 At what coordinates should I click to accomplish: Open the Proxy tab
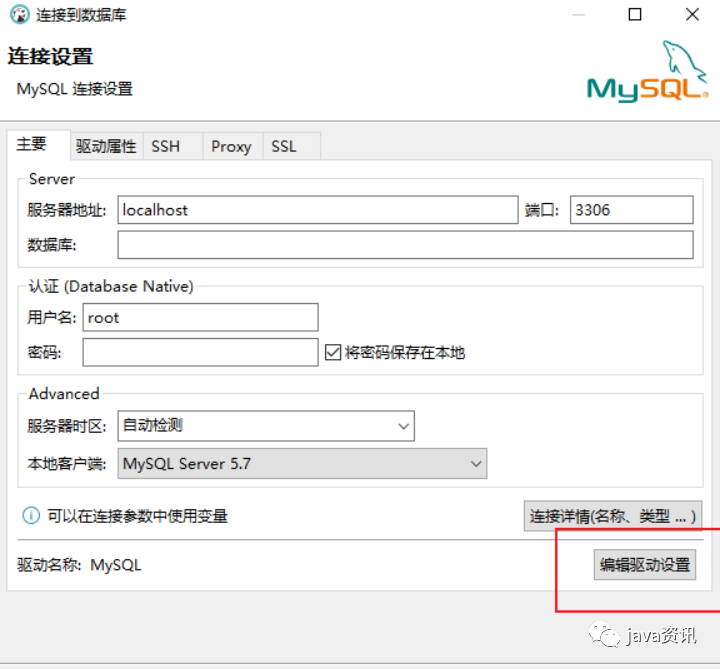pyautogui.click(x=231, y=146)
